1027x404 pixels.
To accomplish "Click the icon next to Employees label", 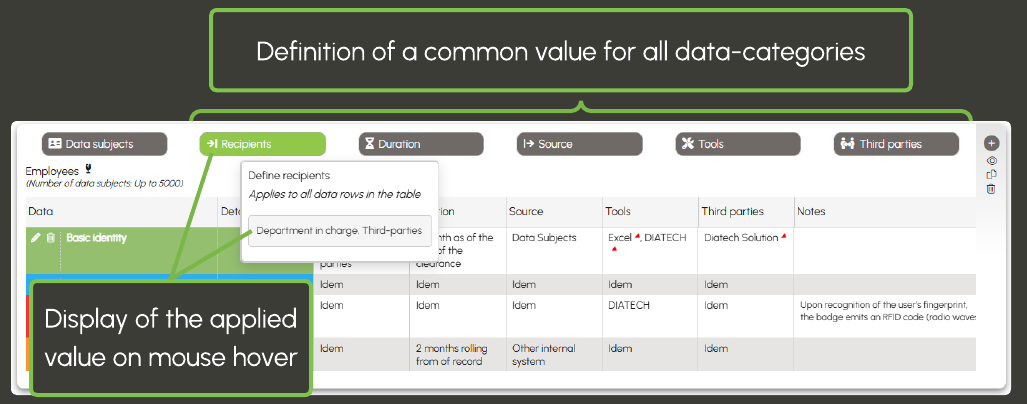I will tap(89, 169).
